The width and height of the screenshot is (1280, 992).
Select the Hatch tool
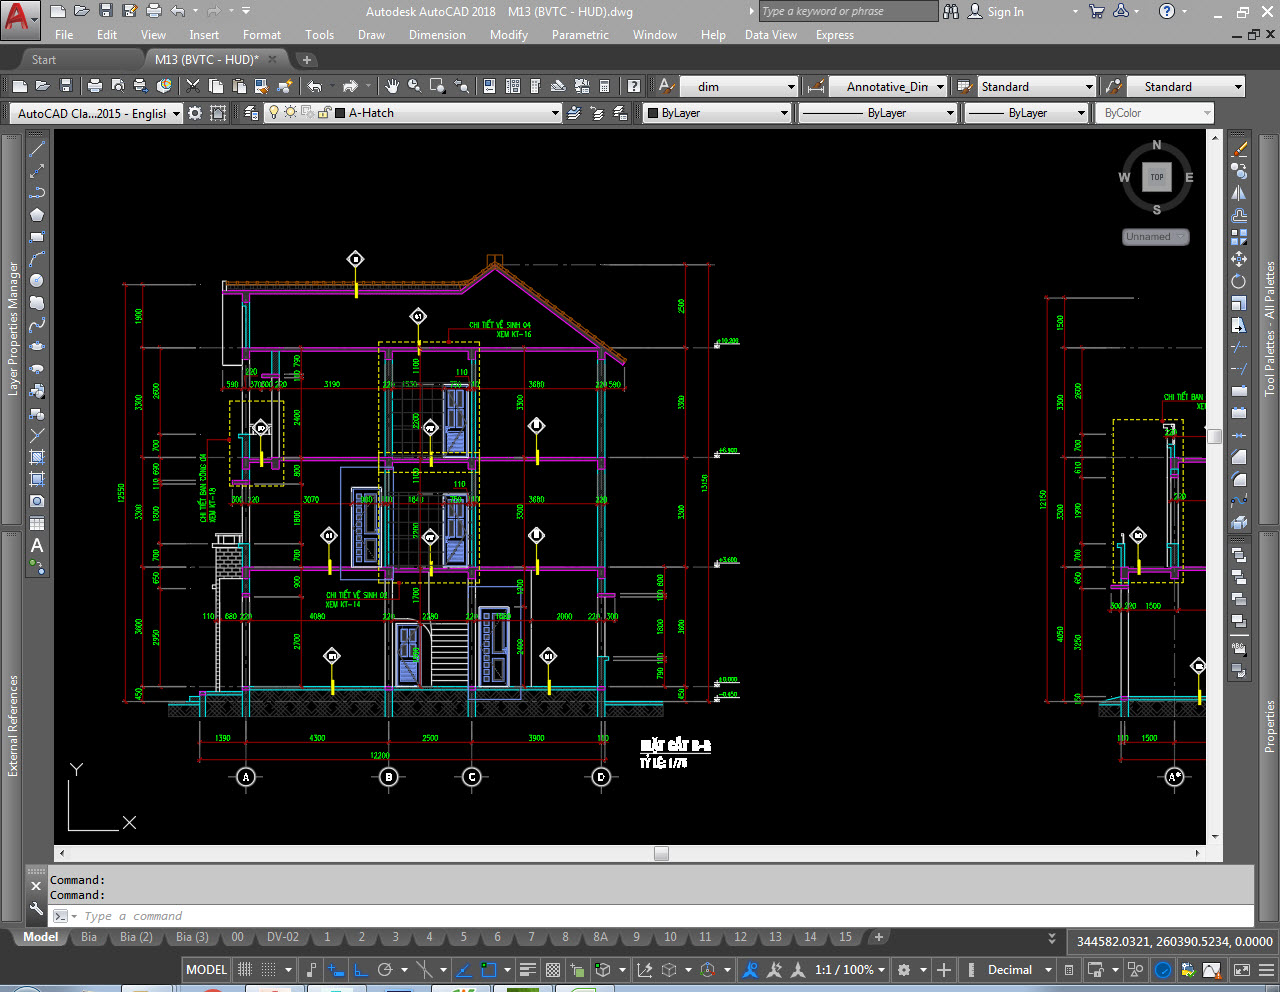pos(37,457)
